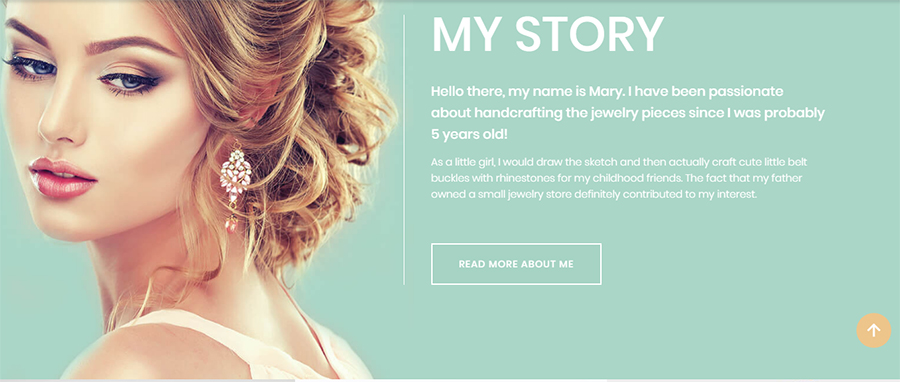Viewport: 900px width, 382px height.
Task: Click the paragraph starting "As a little girl"
Action: [x=619, y=178]
